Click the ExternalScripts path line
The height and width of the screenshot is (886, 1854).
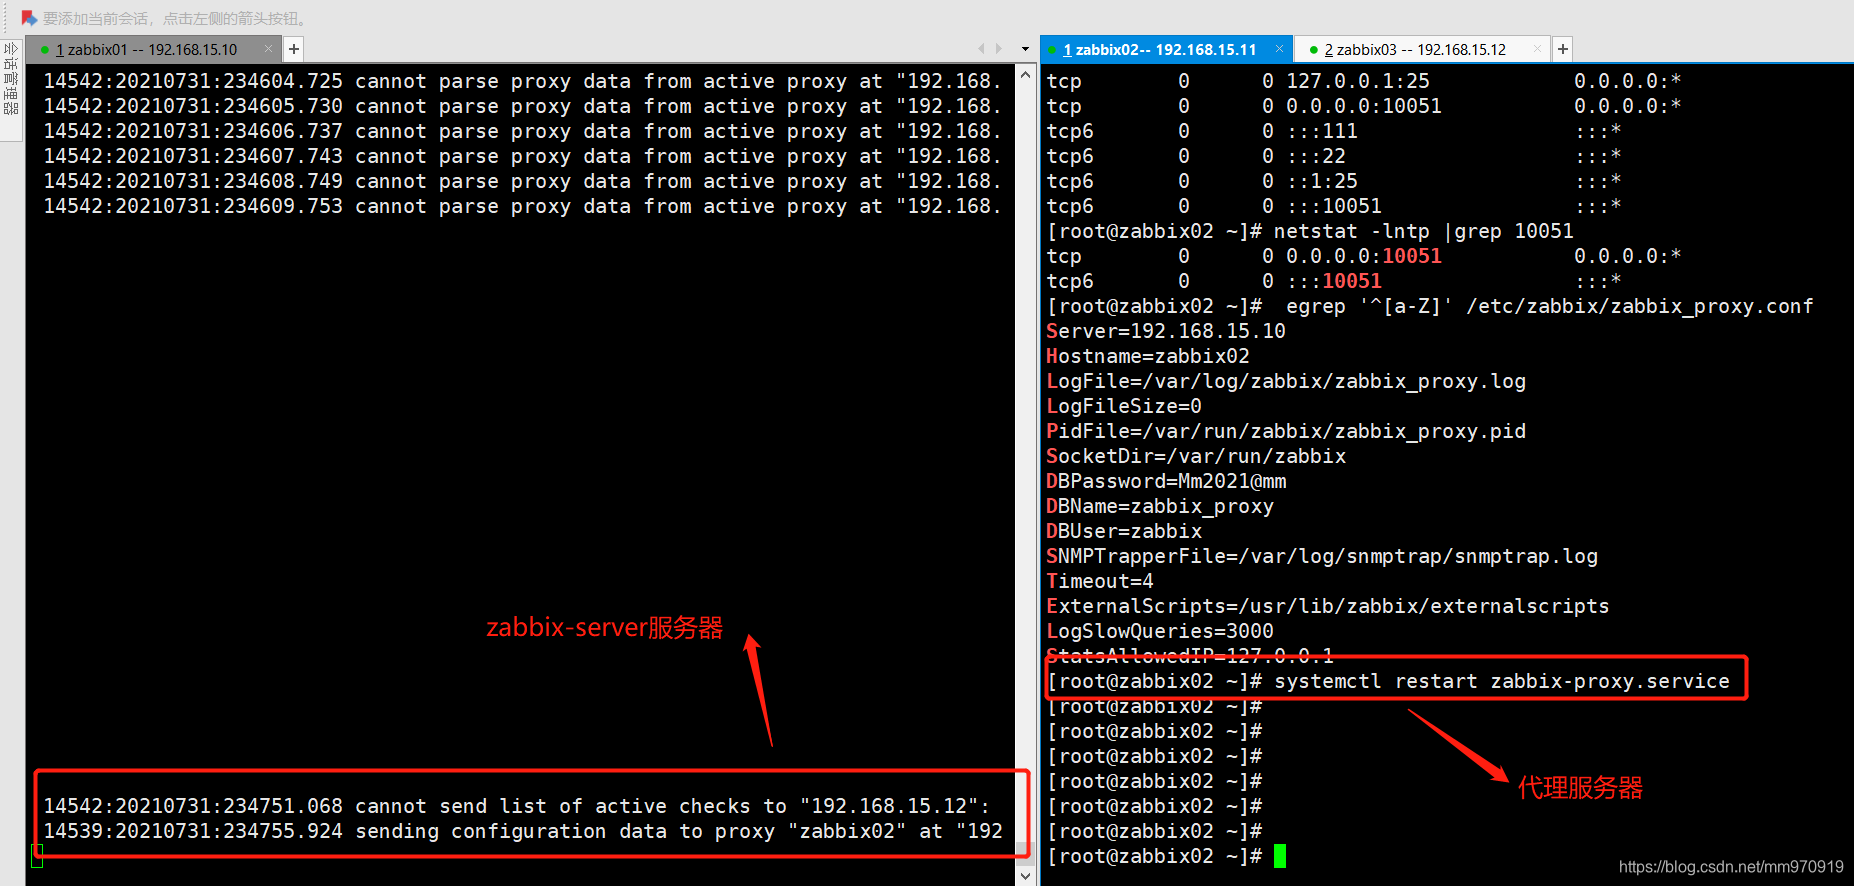pyautogui.click(x=1328, y=606)
